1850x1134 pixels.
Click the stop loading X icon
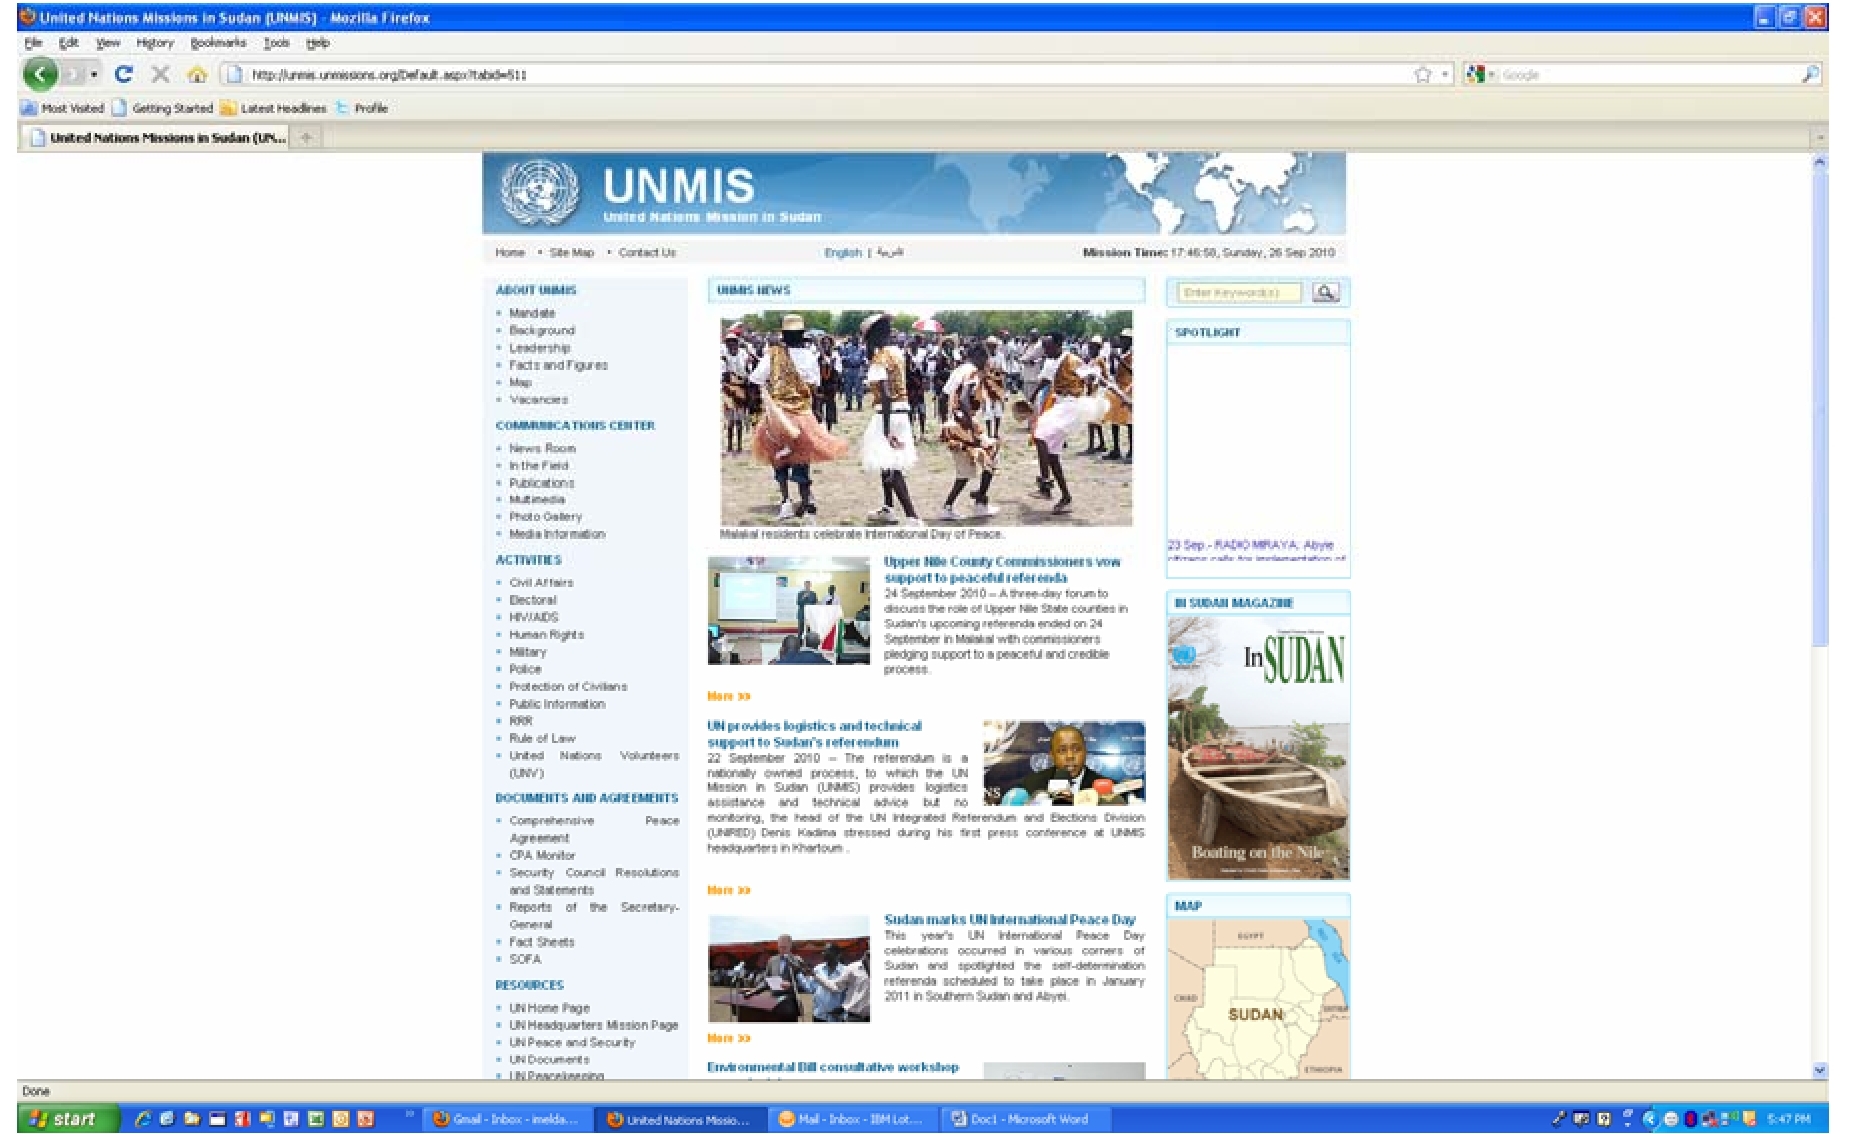click(x=160, y=74)
